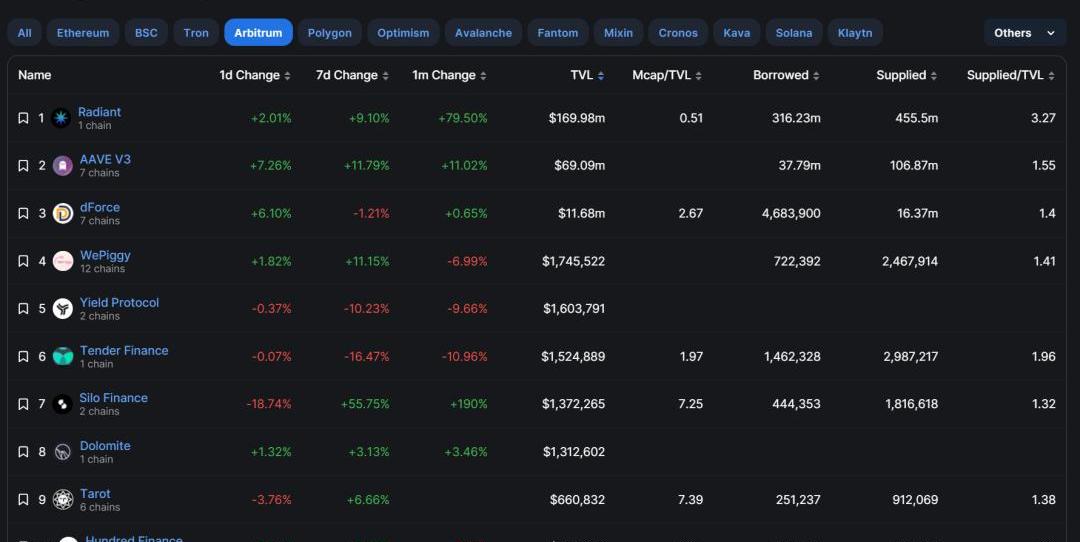This screenshot has height=542, width=1080.
Task: Click dForce borrowed value 4,683,900
Action: 791,213
